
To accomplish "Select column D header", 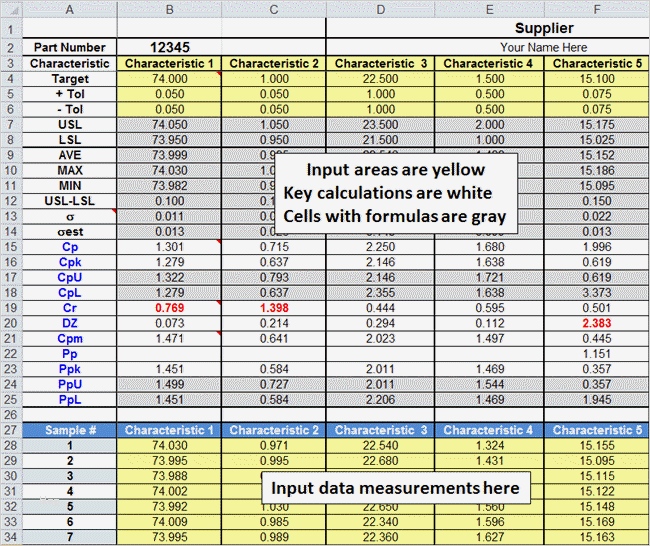I will [381, 10].
